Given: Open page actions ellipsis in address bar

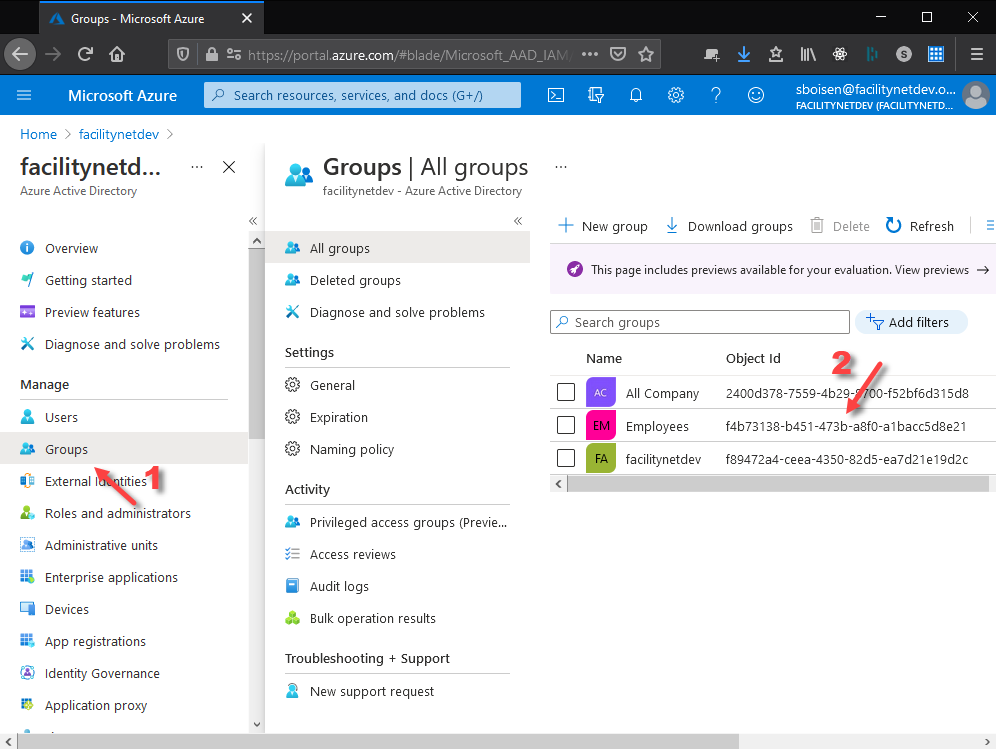Looking at the screenshot, I should pyautogui.click(x=590, y=54).
